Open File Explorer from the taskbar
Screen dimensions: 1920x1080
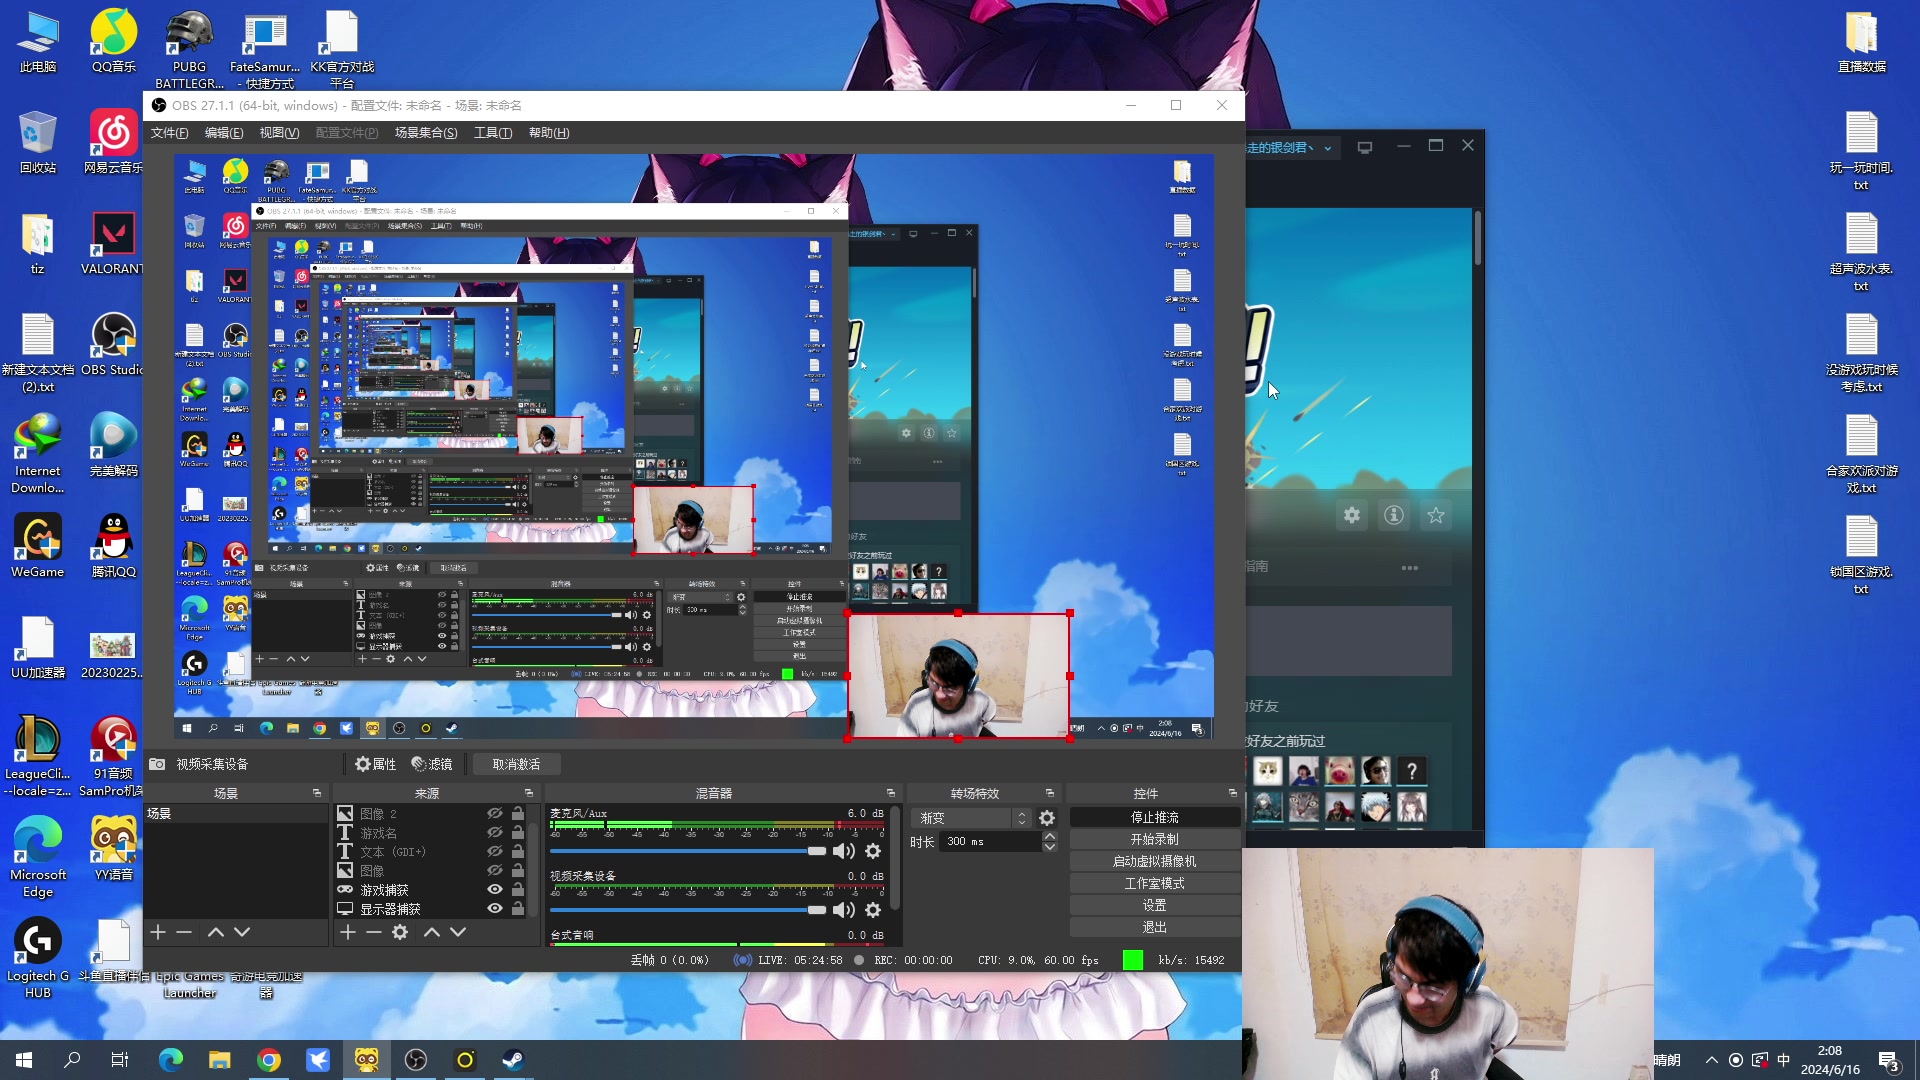click(220, 1060)
